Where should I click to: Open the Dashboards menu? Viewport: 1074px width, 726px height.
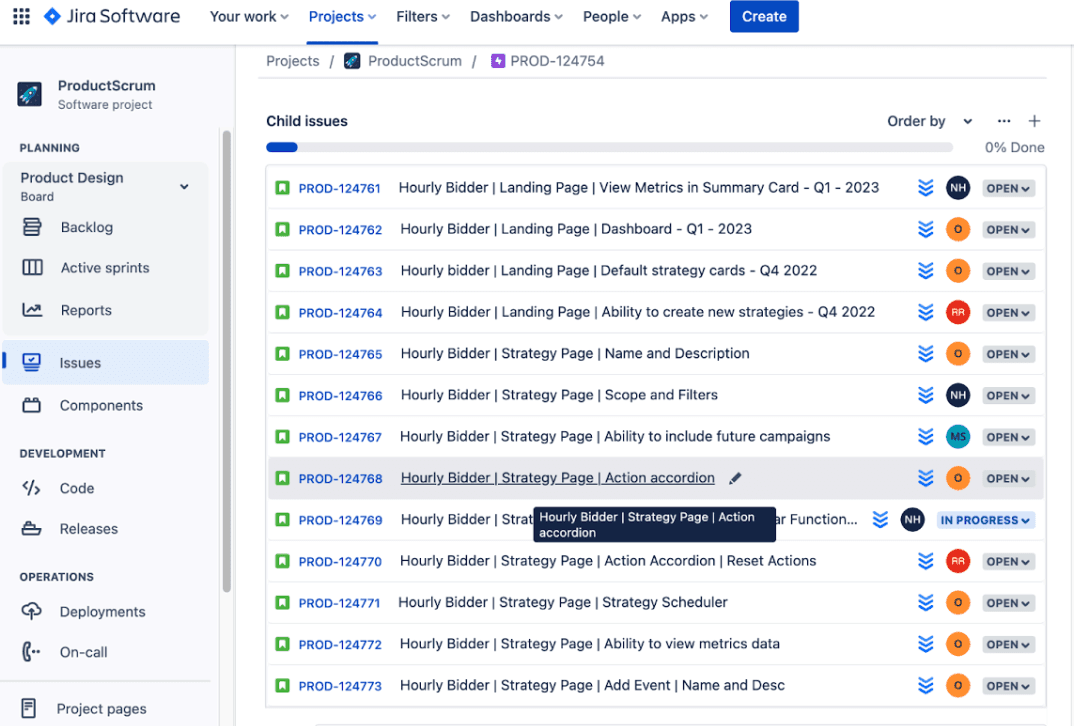(x=516, y=16)
